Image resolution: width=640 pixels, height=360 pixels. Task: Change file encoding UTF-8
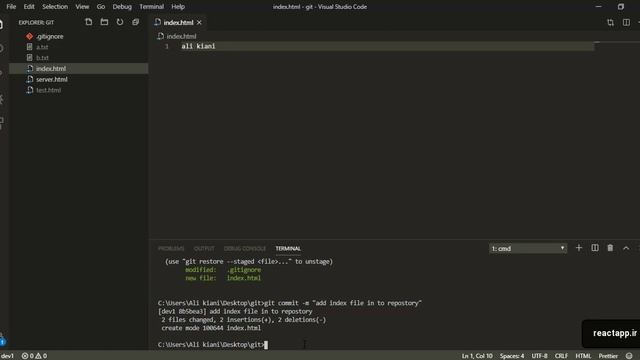539,356
